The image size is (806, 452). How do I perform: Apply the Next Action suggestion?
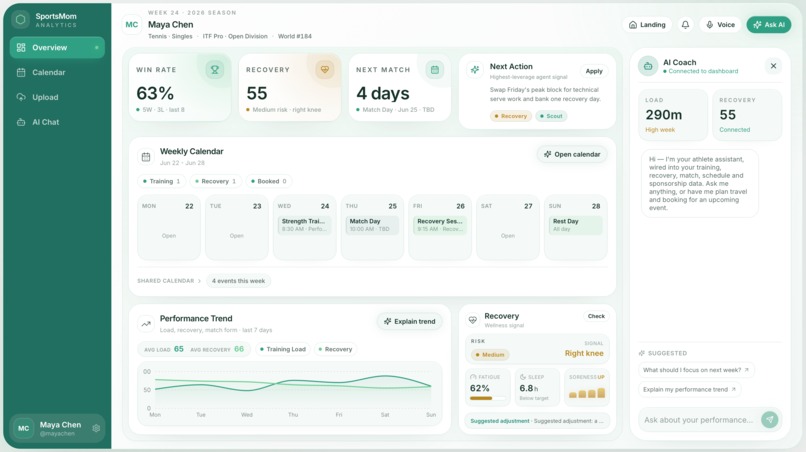(594, 71)
